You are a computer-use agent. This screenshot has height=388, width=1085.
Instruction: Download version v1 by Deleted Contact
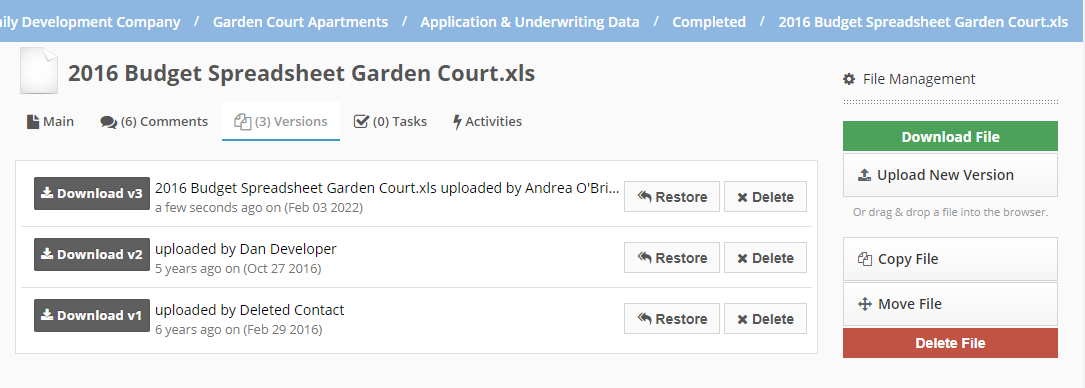pyautogui.click(x=92, y=315)
